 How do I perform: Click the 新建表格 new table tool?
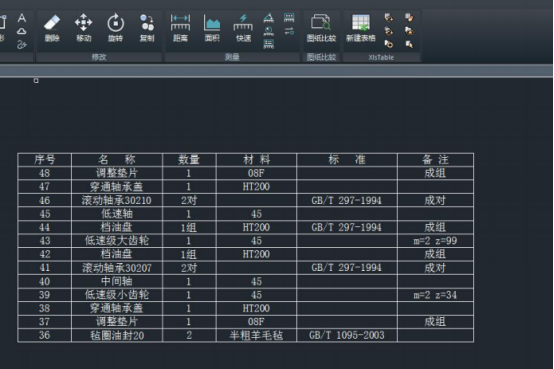pos(360,28)
